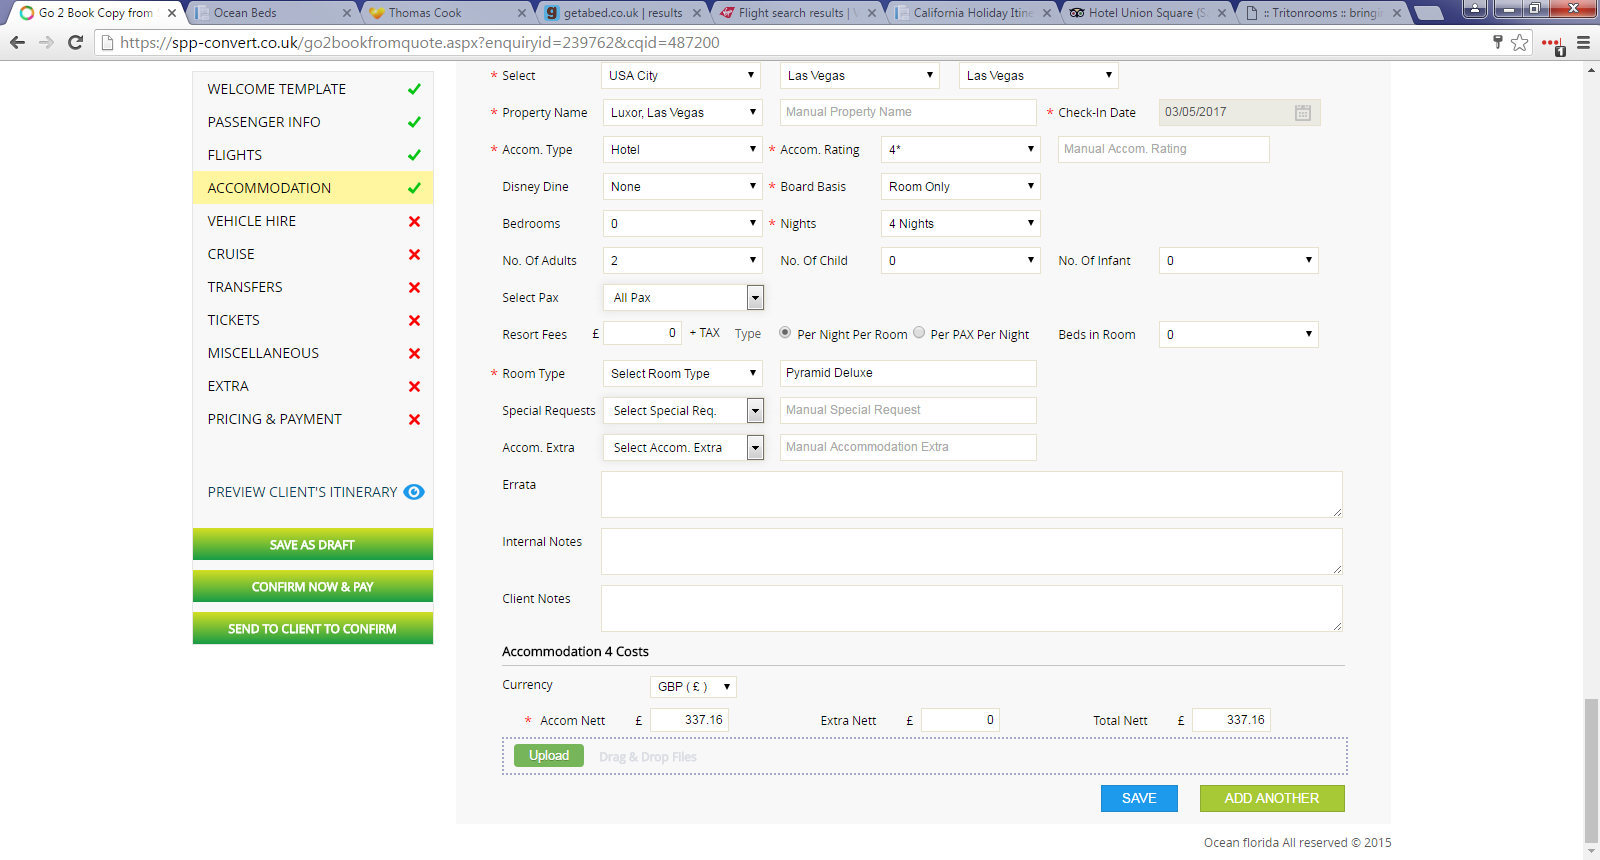Bookmark this page with the star icon

tap(1520, 42)
